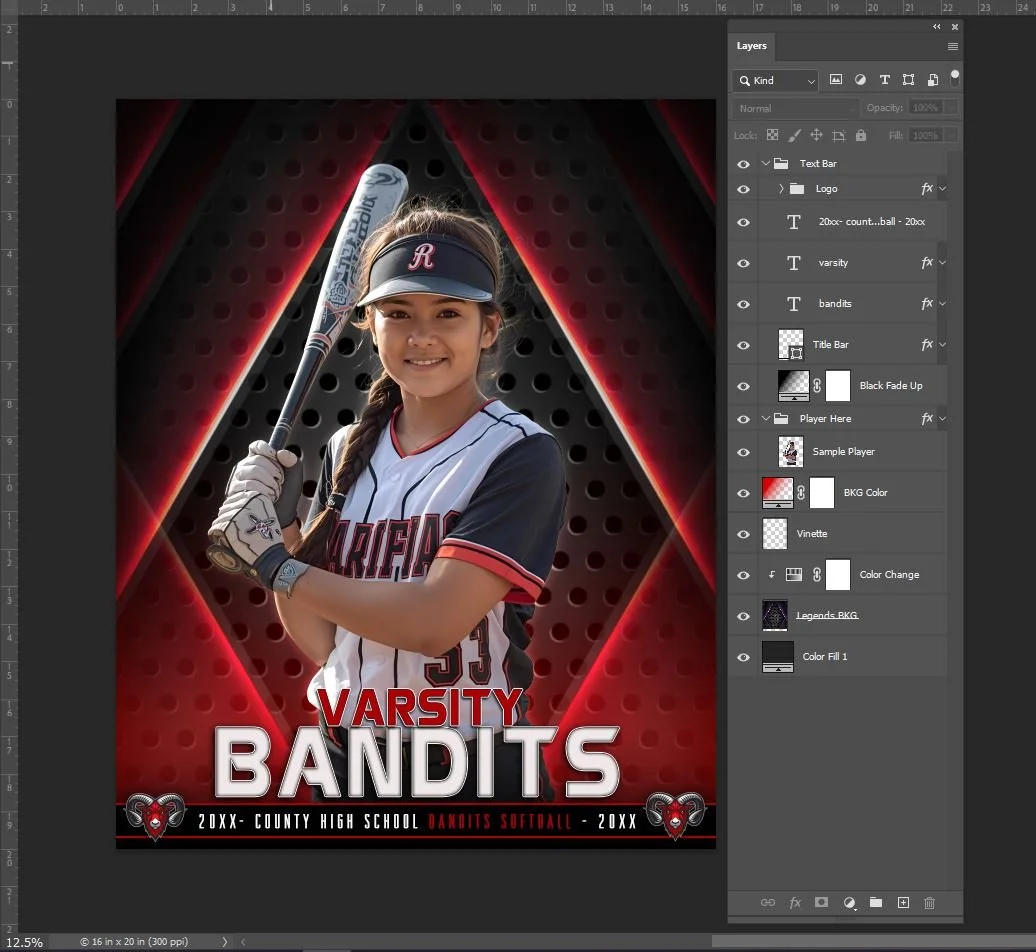Select the Legends BKG layer thumbnail
This screenshot has height=952, width=1036.
coord(775,616)
